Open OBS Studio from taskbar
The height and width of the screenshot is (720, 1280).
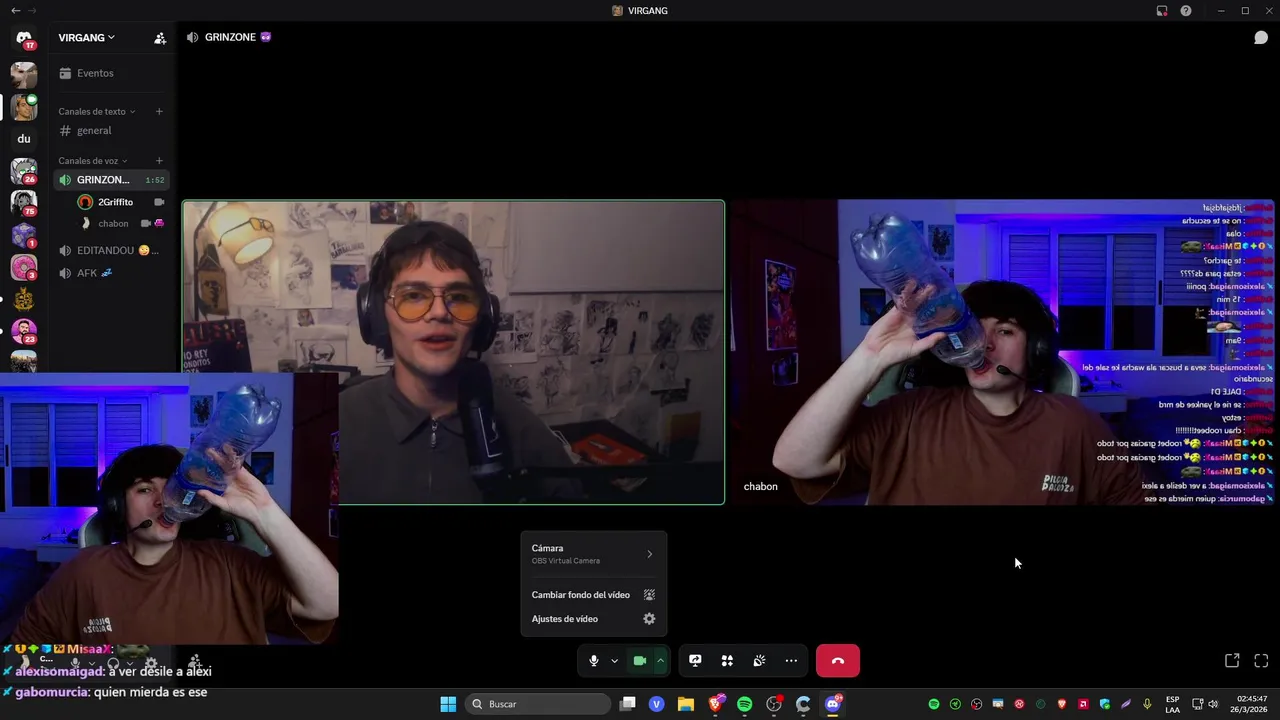773,704
